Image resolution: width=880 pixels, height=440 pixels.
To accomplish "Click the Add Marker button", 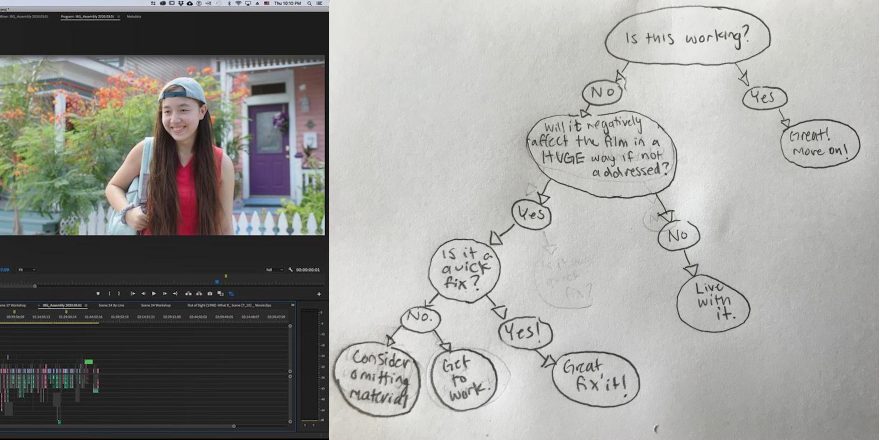I will 97,293.
